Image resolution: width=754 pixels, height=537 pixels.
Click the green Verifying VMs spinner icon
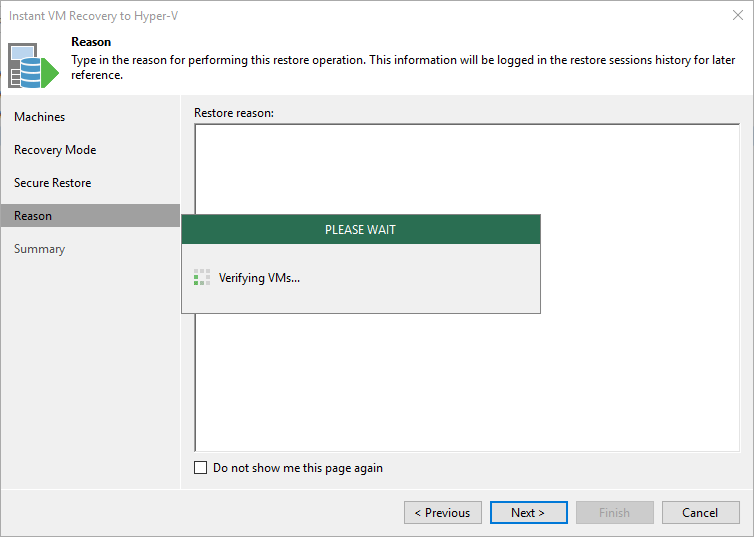point(202,277)
